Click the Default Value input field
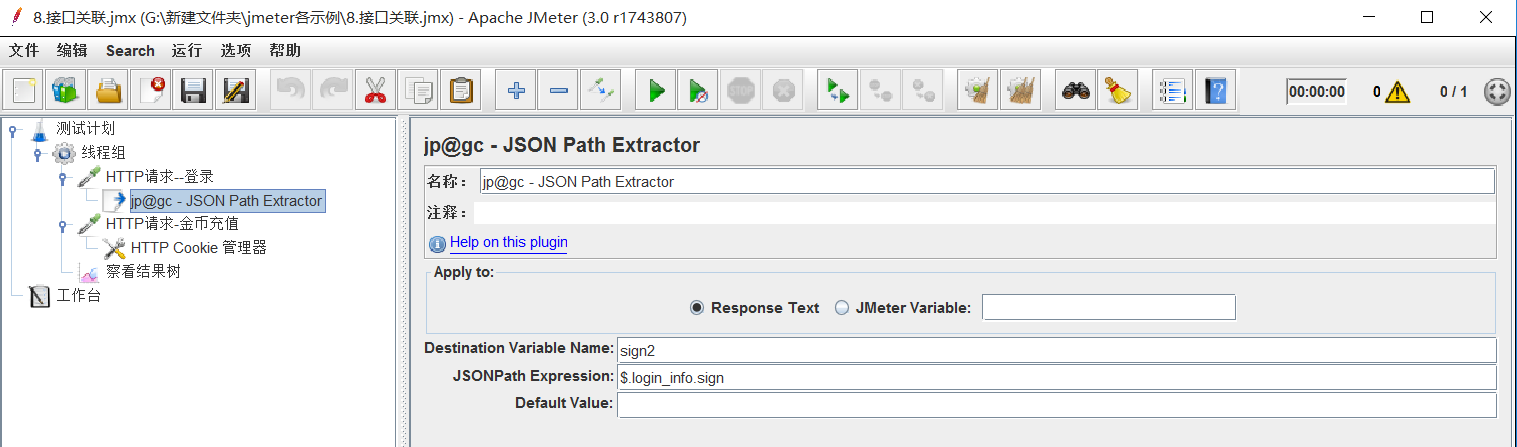Viewport: 1517px width, 447px height. click(1057, 404)
